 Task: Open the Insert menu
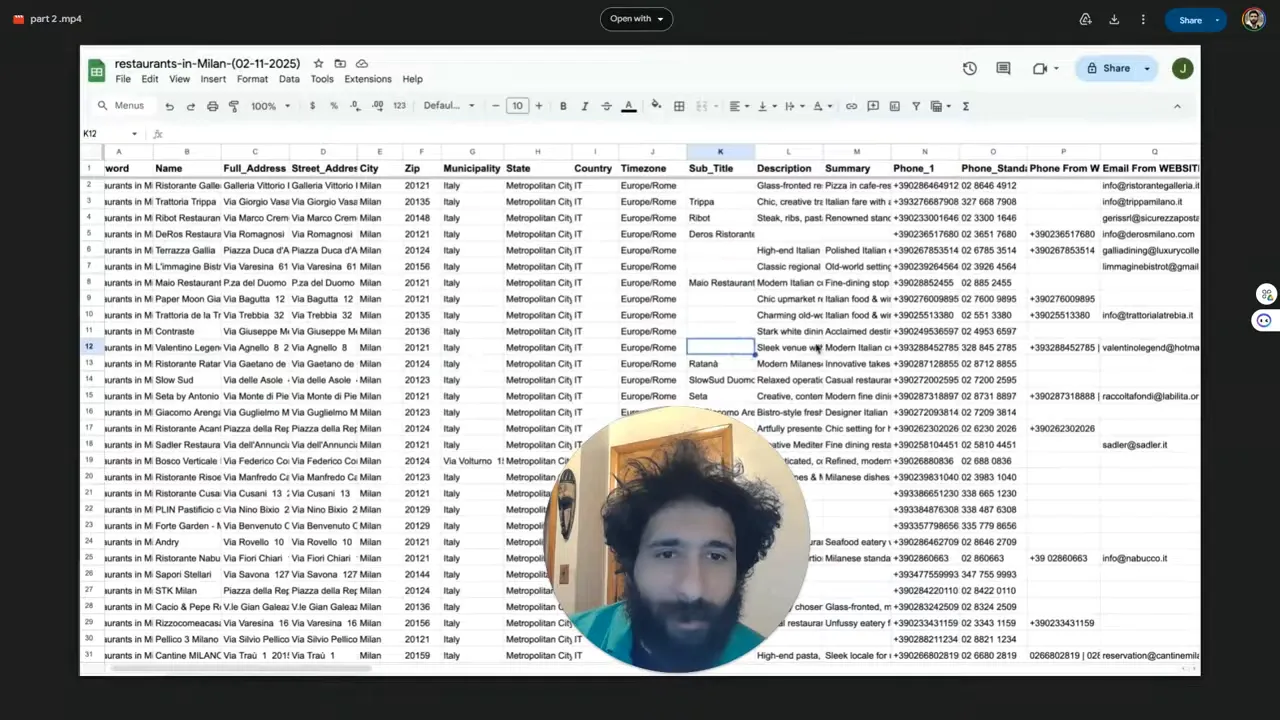(x=213, y=79)
